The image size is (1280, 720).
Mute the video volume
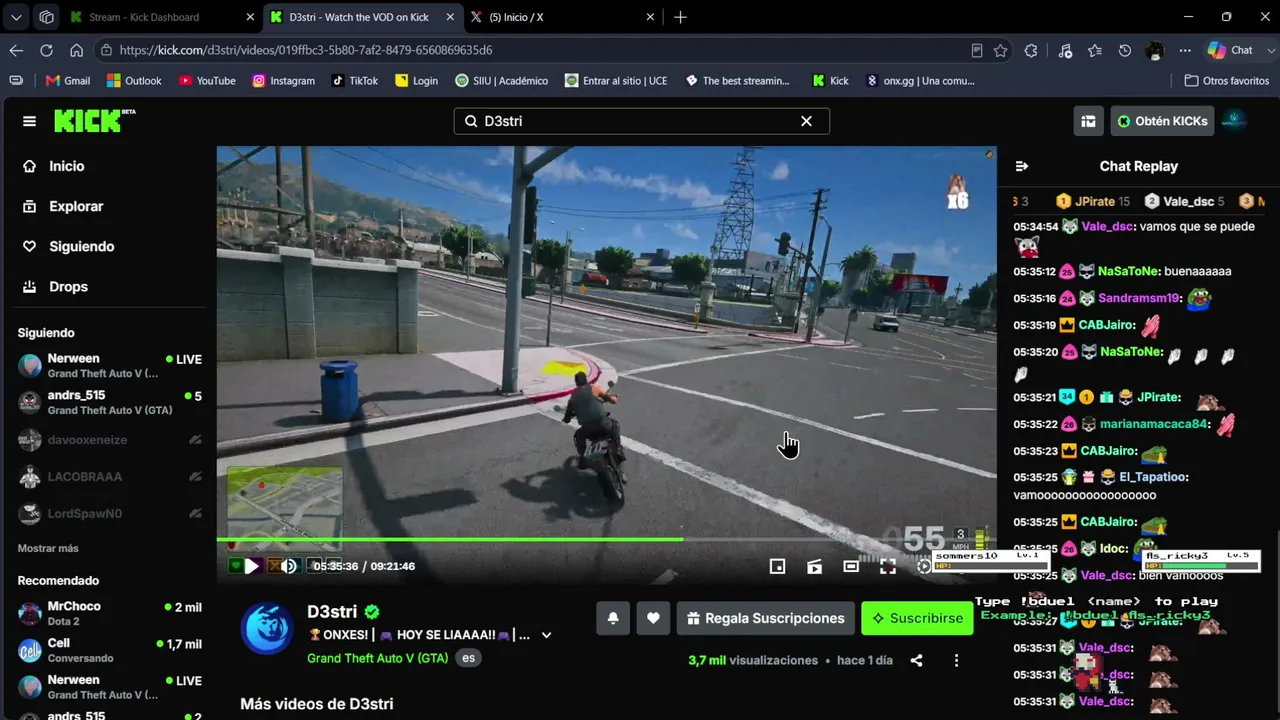[289, 566]
